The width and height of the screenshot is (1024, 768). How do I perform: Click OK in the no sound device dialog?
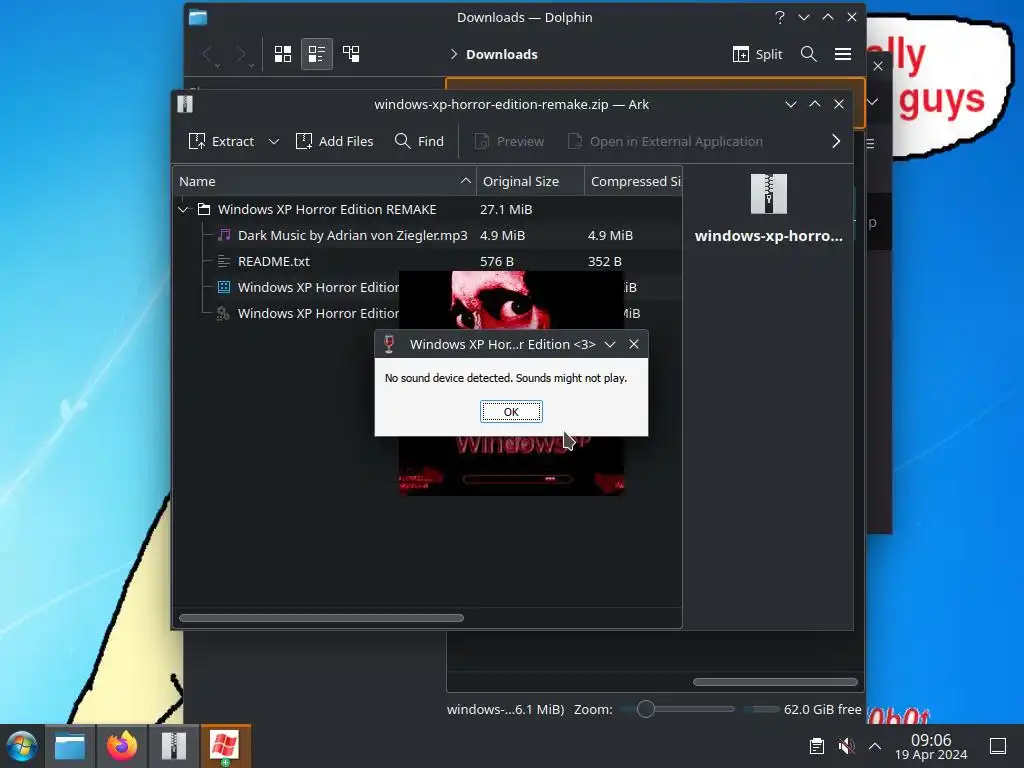pyautogui.click(x=511, y=411)
